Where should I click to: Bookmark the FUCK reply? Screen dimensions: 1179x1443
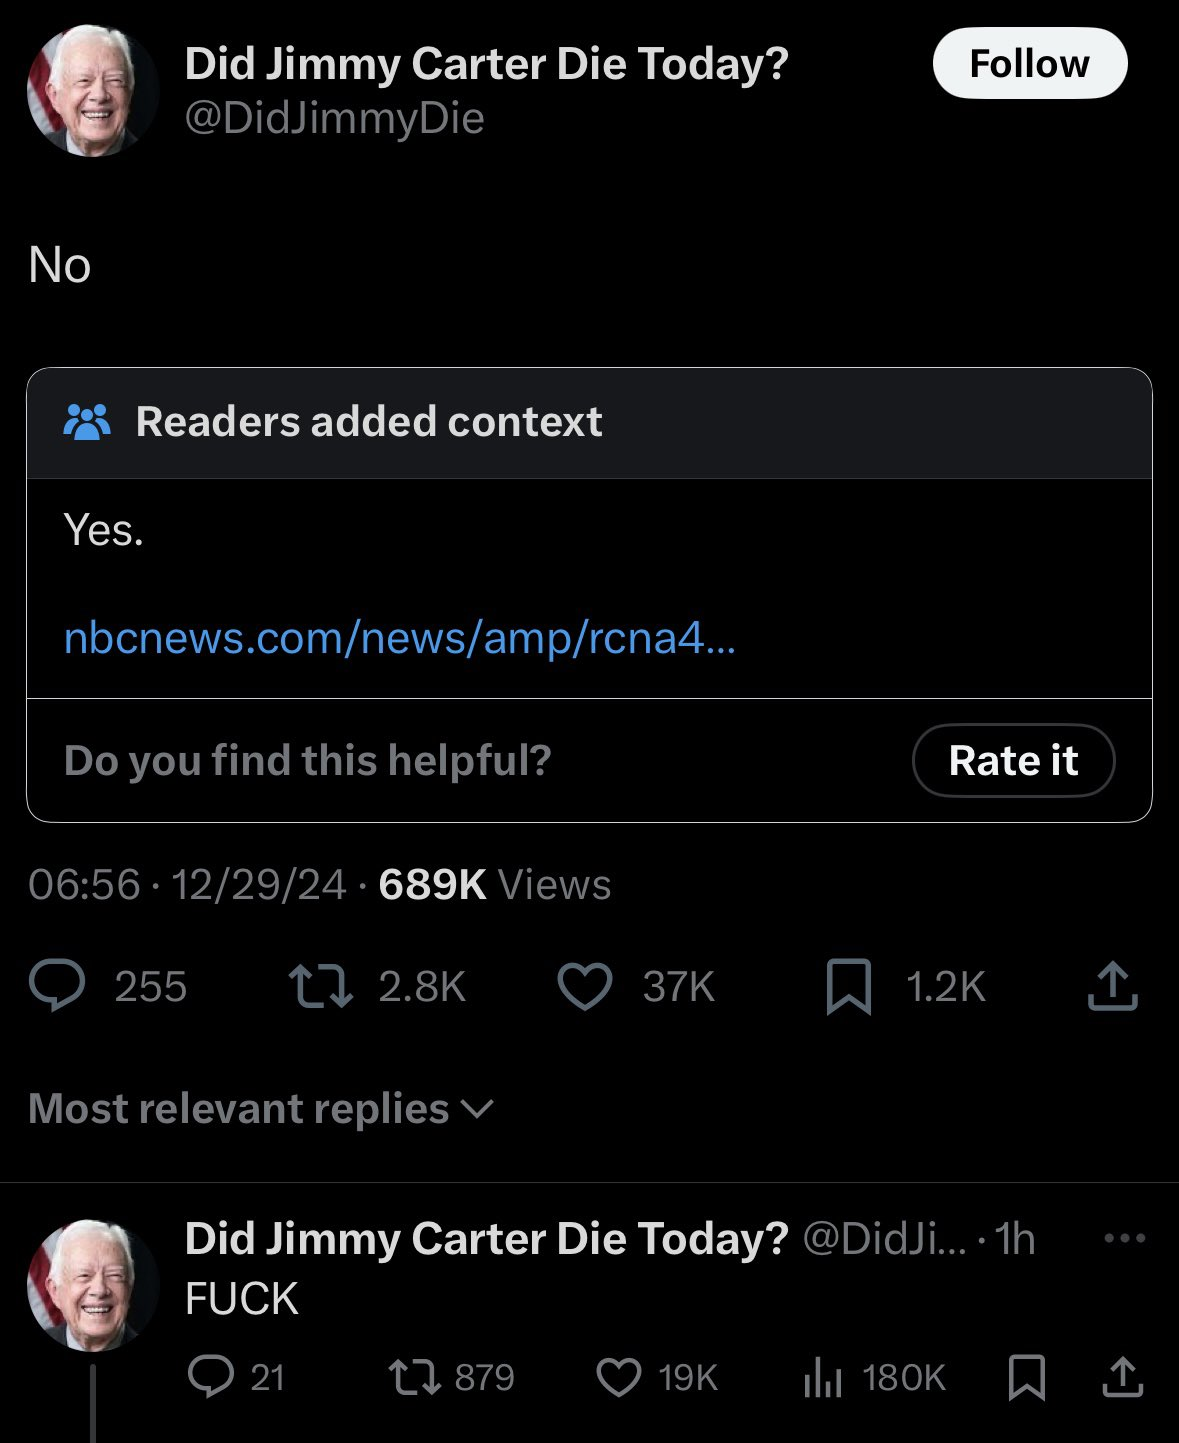(x=1027, y=1377)
